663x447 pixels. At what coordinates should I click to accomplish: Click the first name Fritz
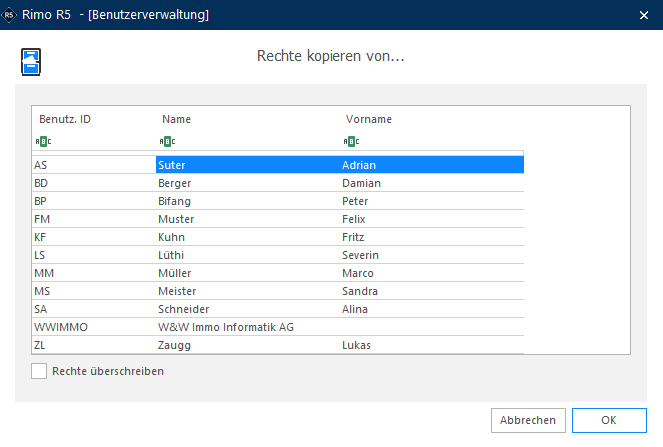(353, 237)
